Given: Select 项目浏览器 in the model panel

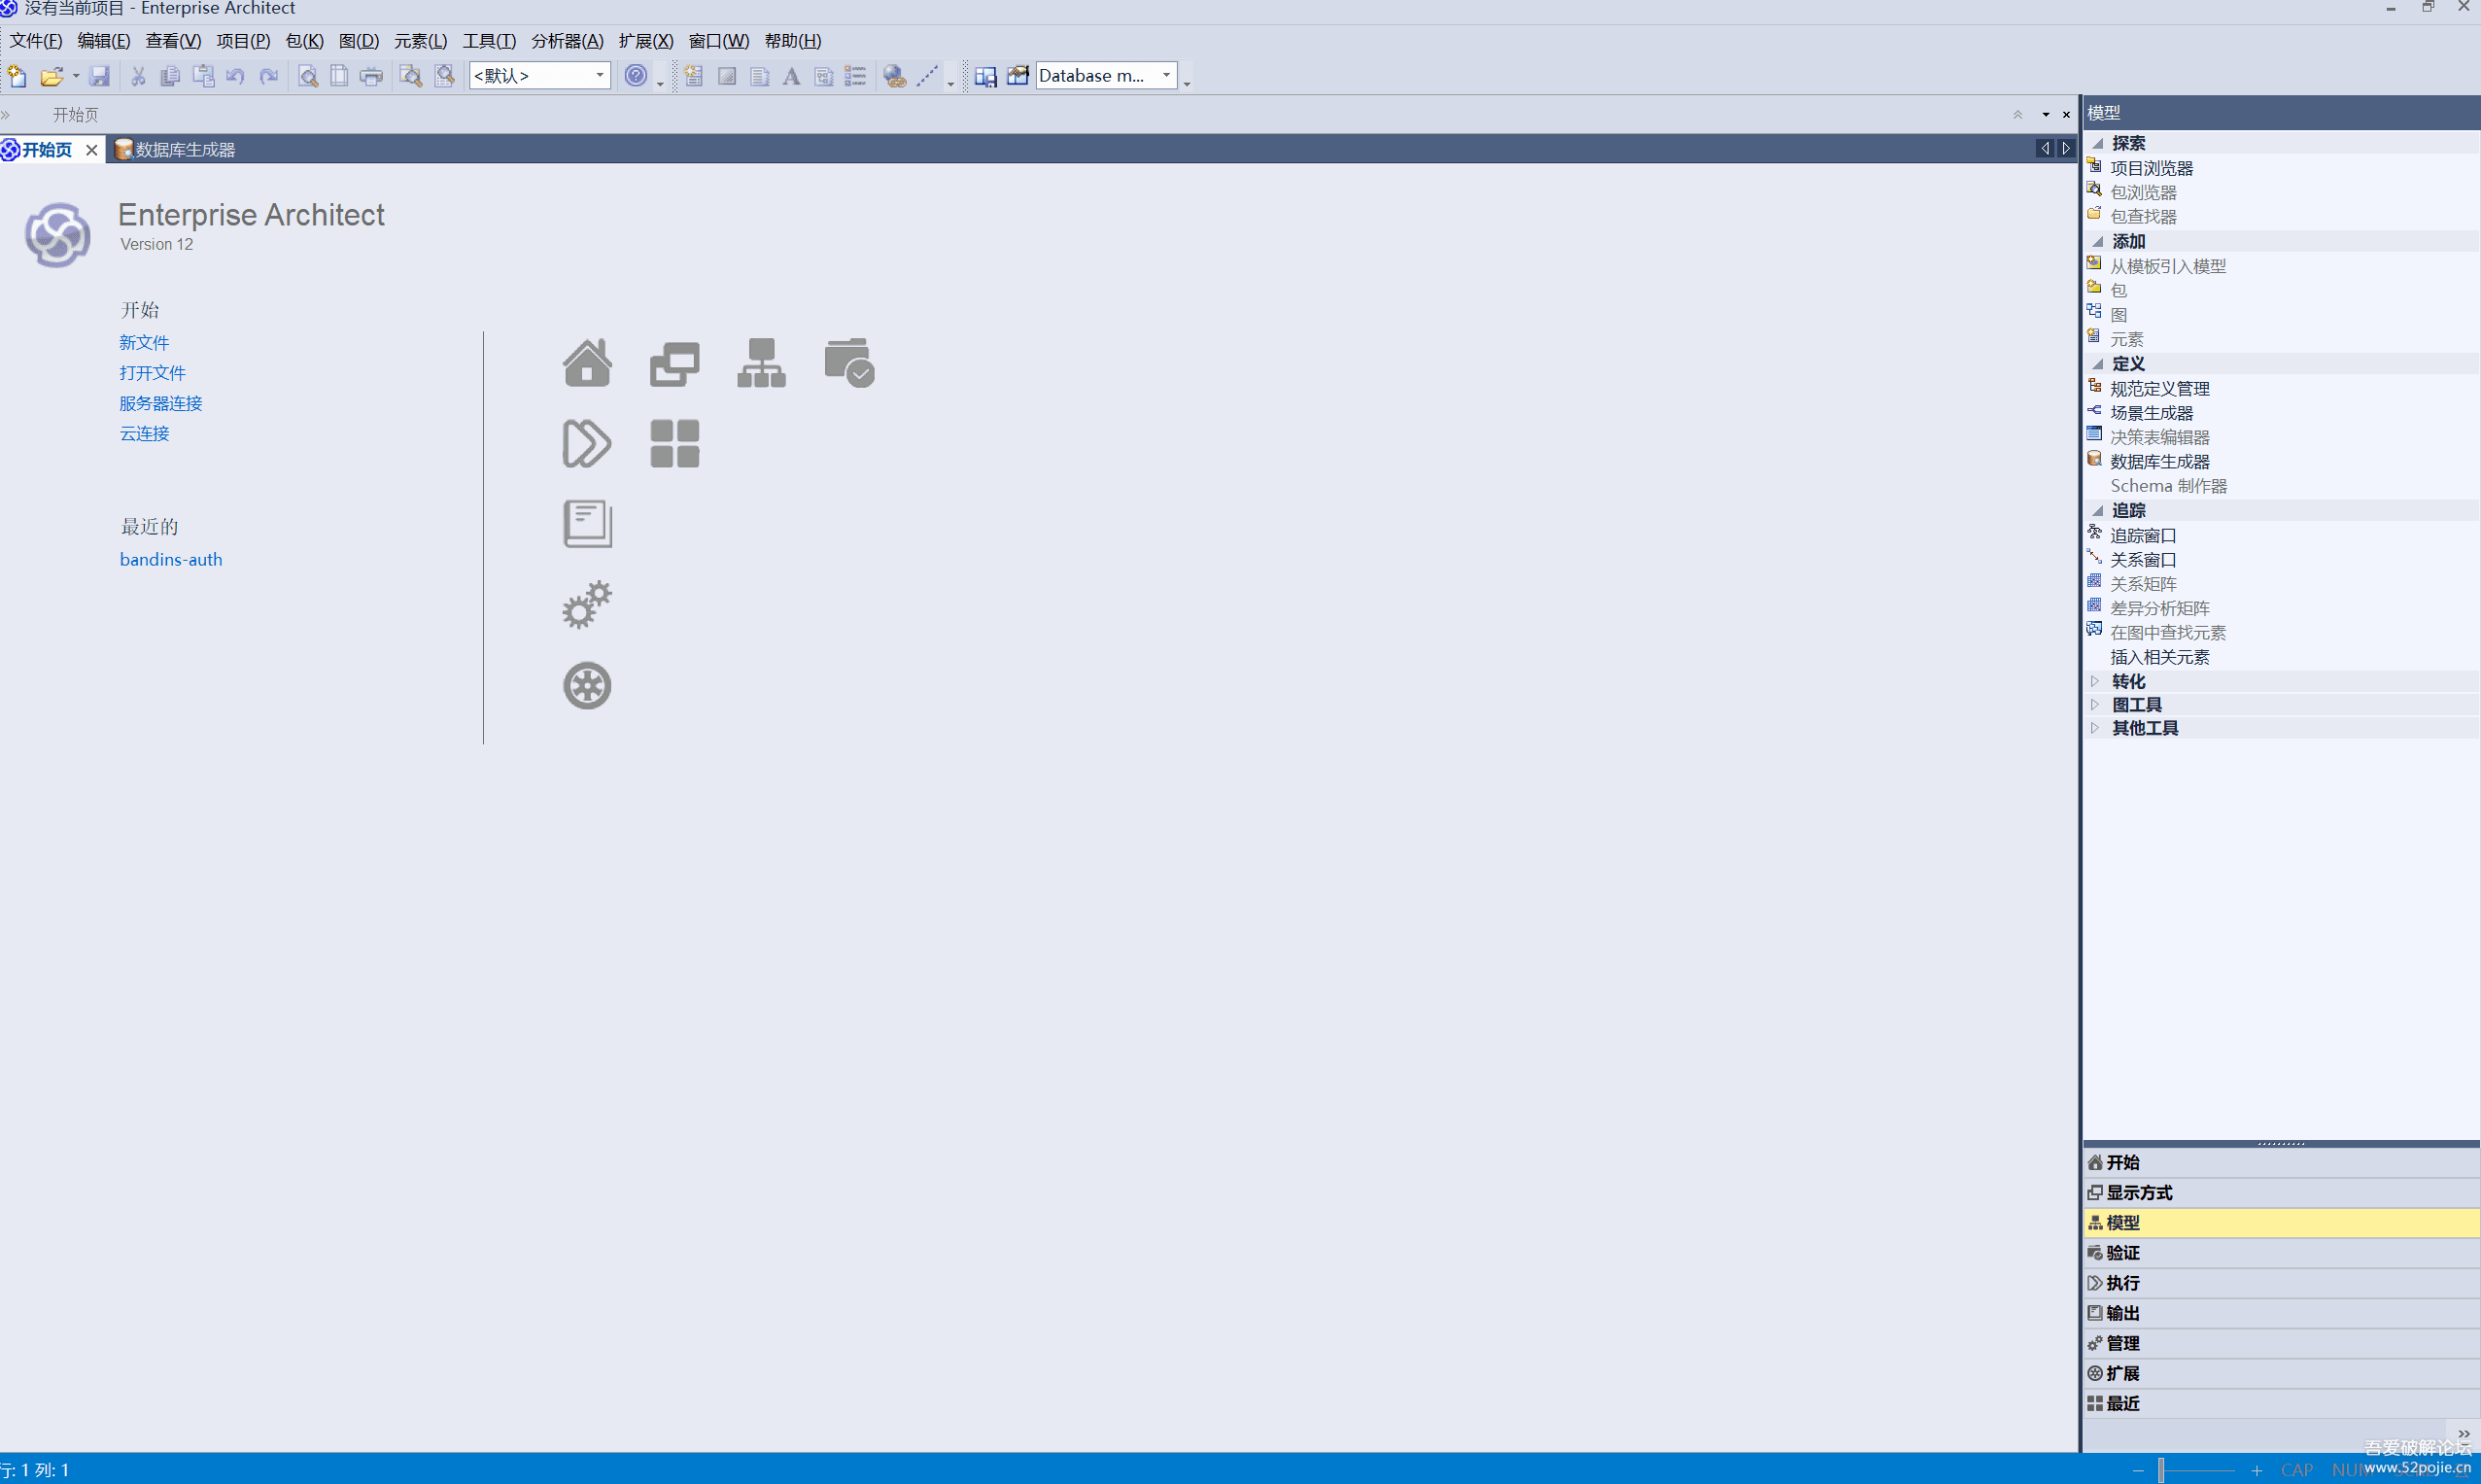Looking at the screenshot, I should click(2151, 168).
